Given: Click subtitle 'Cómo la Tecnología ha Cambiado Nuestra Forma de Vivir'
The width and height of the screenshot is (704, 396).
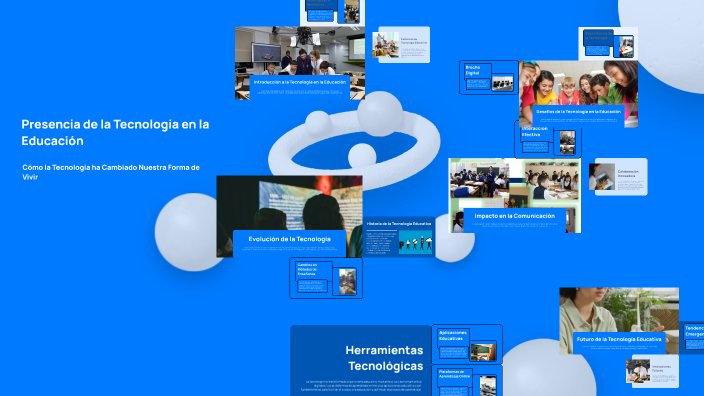Looking at the screenshot, I should (111, 172).
